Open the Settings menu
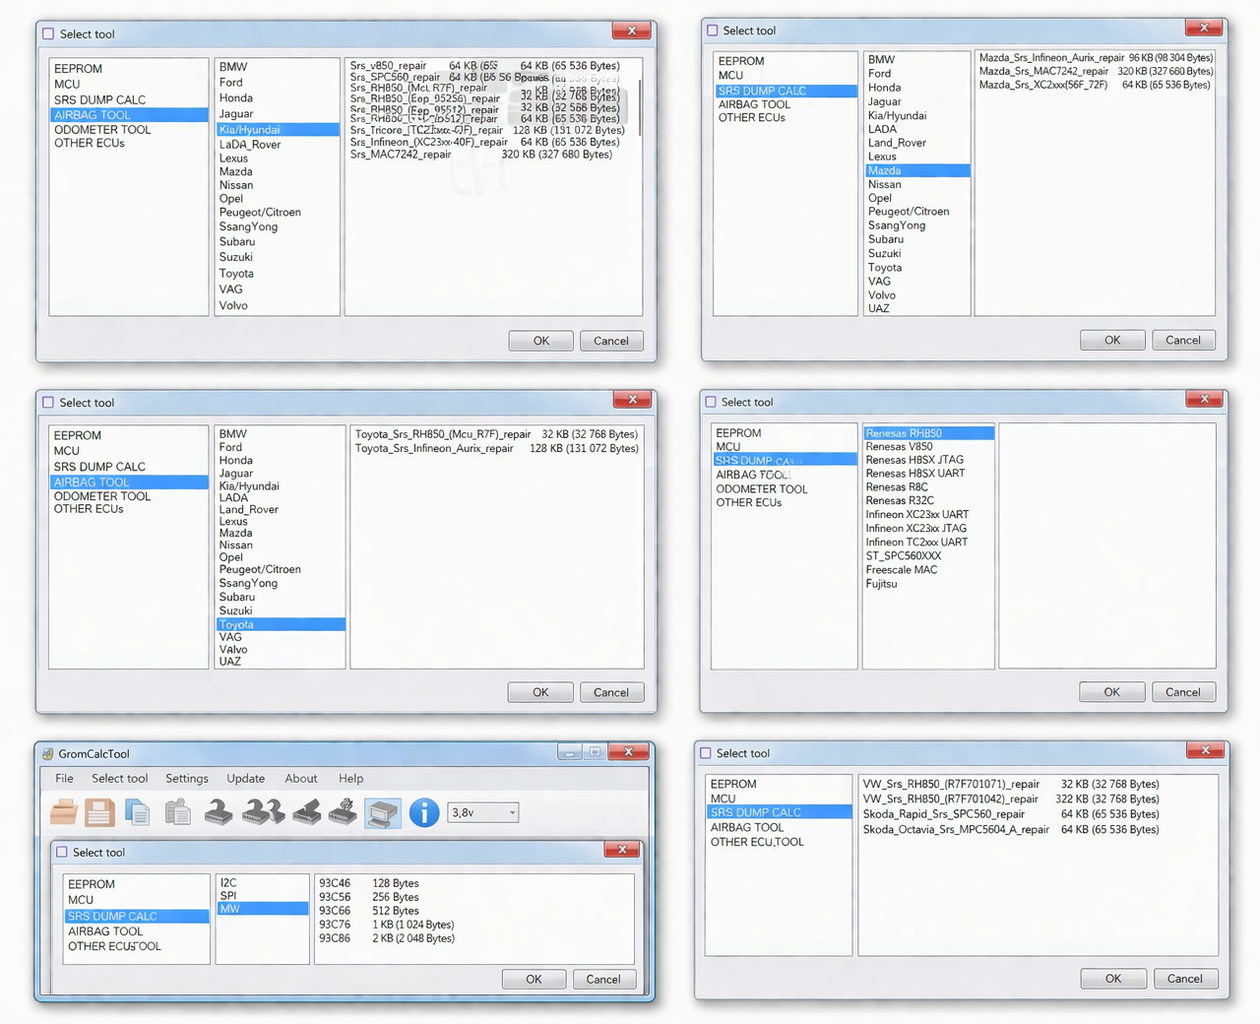The image size is (1260, 1024). click(x=187, y=778)
